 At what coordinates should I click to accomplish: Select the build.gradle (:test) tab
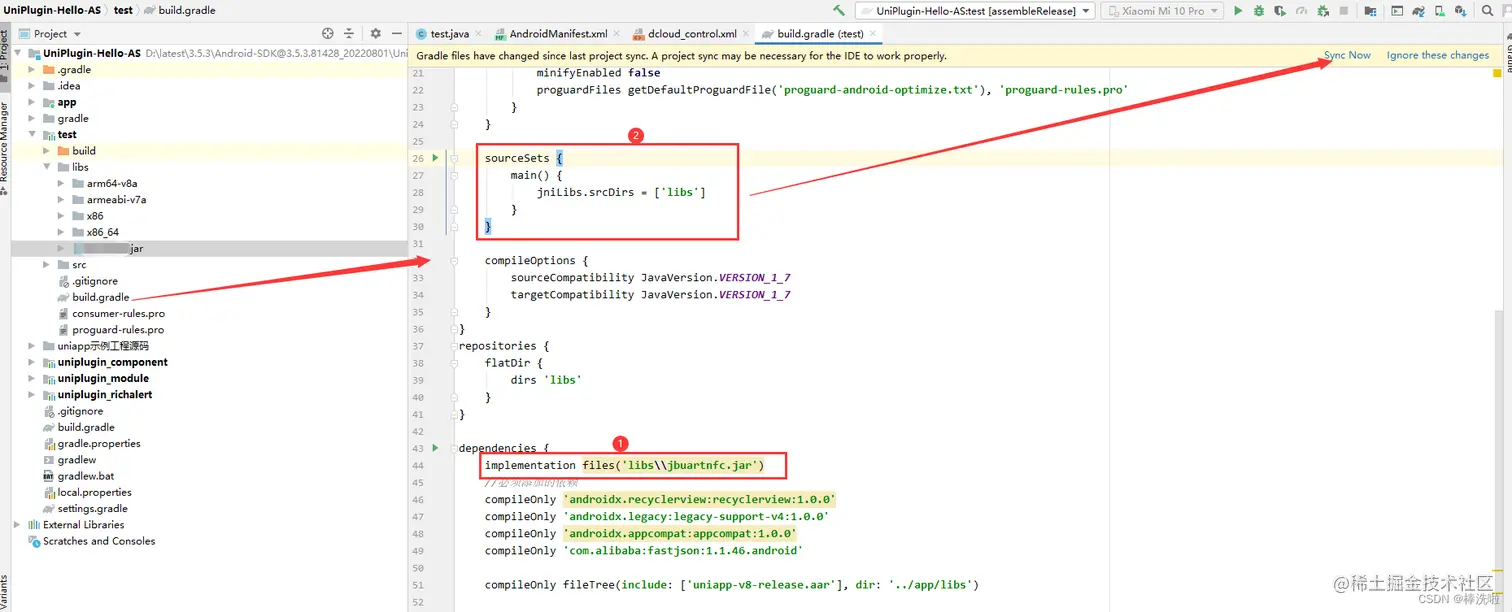click(818, 34)
